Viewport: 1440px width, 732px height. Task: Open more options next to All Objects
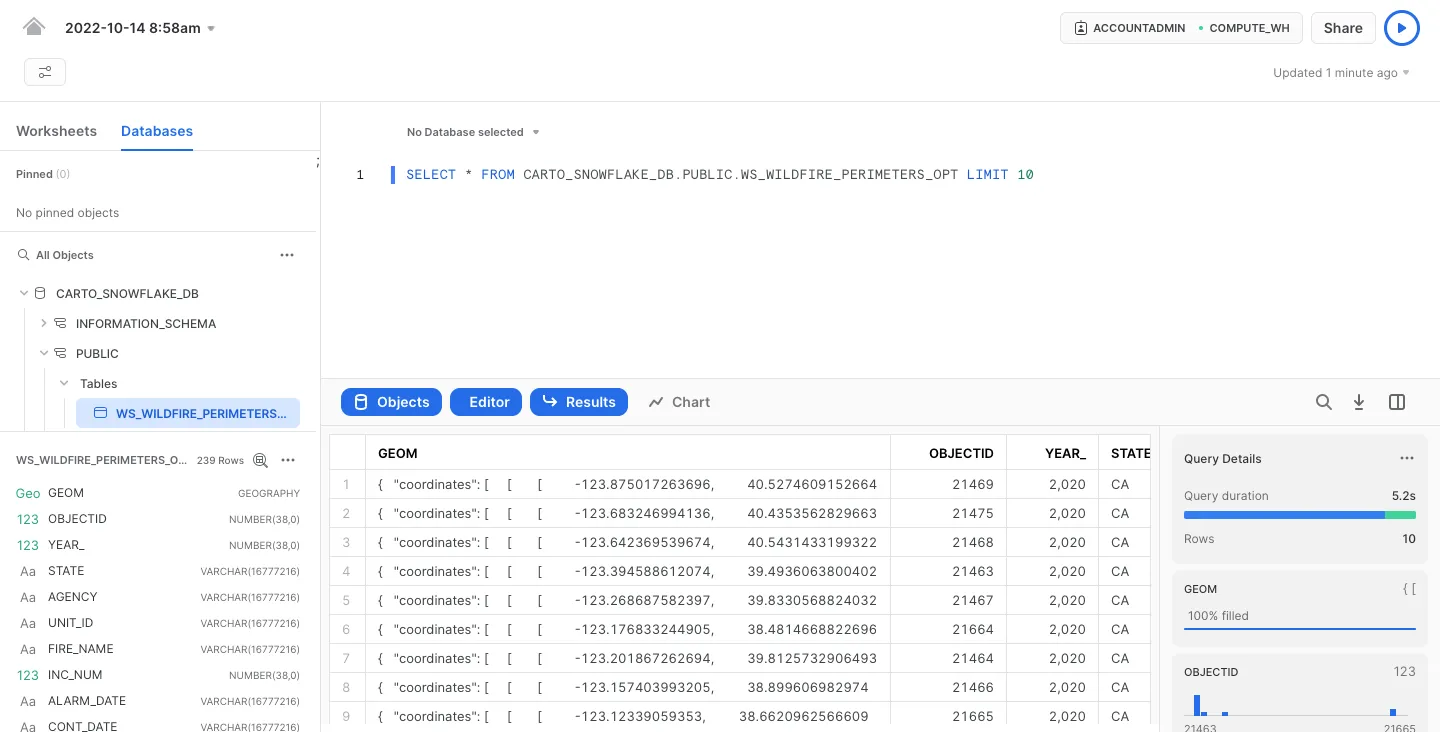[x=287, y=255]
